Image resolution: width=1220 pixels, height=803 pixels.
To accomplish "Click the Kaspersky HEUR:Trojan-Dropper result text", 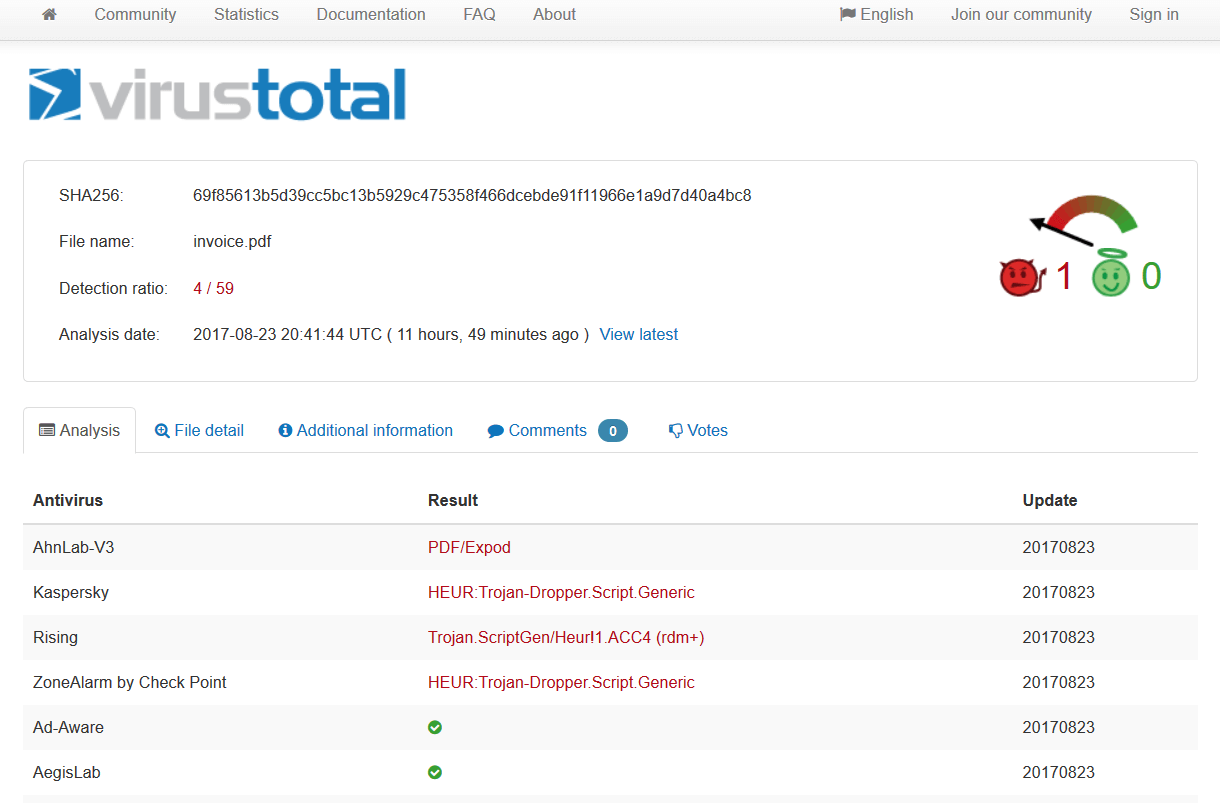I will pyautogui.click(x=561, y=593).
